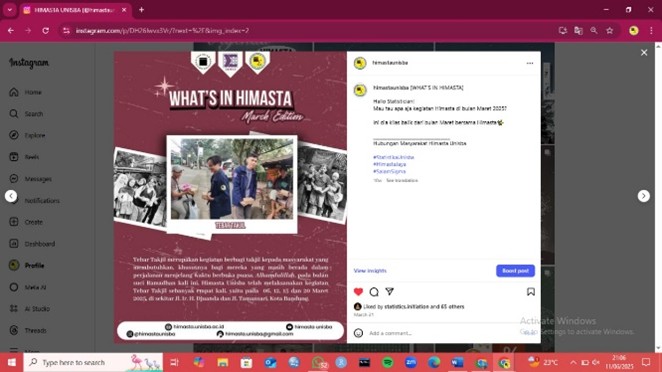This screenshot has width=662, height=372.
Task: Close the post viewer with X
Action: (644, 53)
